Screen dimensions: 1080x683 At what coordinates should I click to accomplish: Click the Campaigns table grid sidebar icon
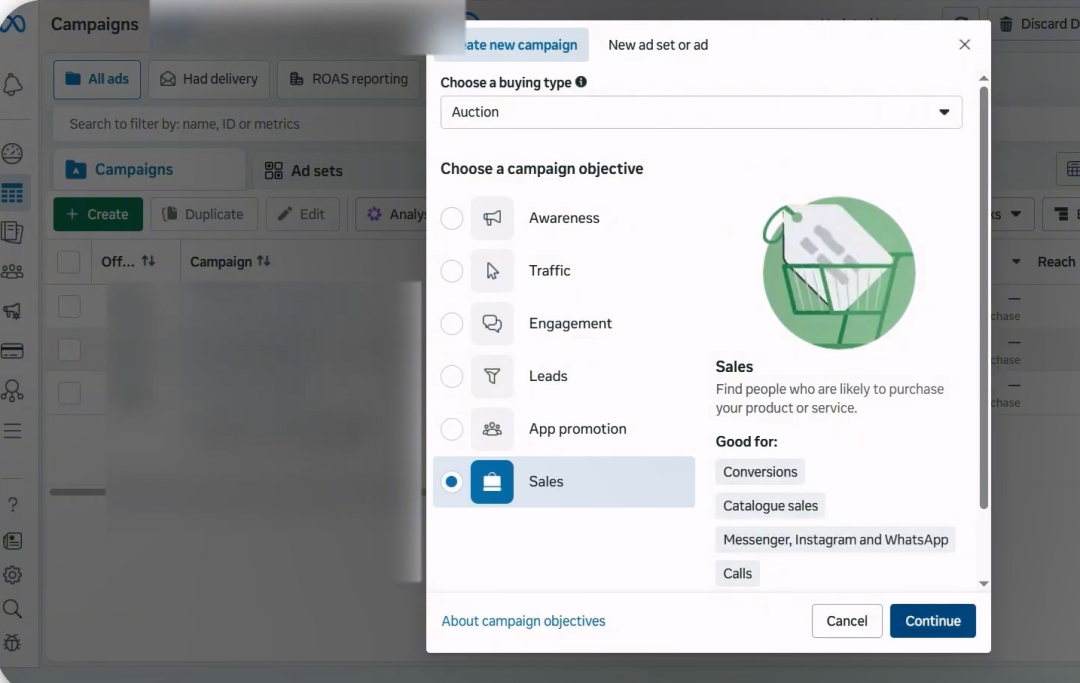tap(12, 193)
